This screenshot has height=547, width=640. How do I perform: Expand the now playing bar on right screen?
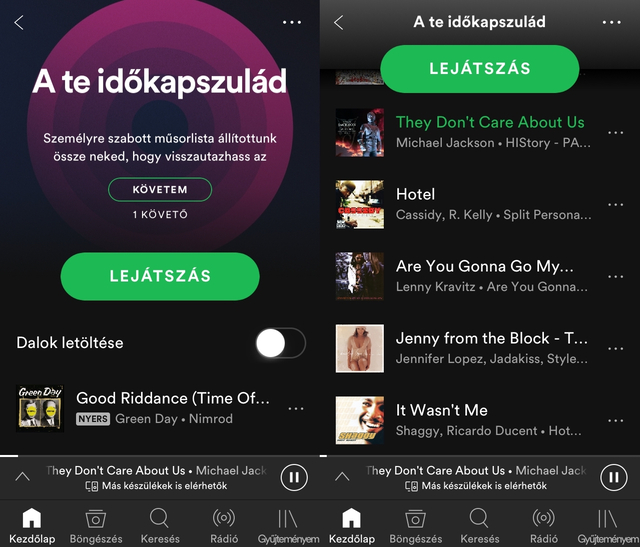pyautogui.click(x=342, y=476)
